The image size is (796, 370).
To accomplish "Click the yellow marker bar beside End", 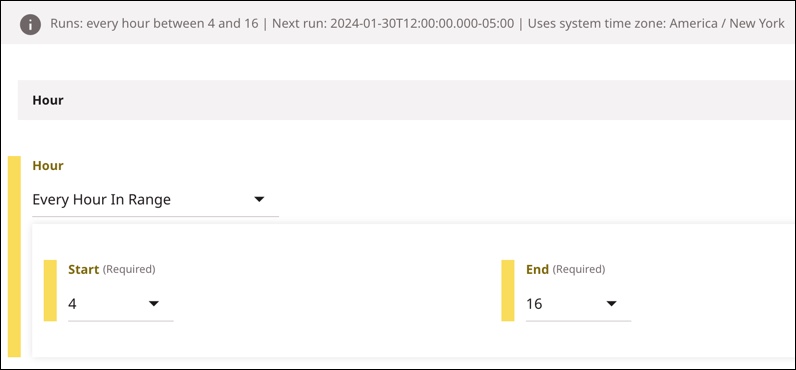I will tap(508, 290).
